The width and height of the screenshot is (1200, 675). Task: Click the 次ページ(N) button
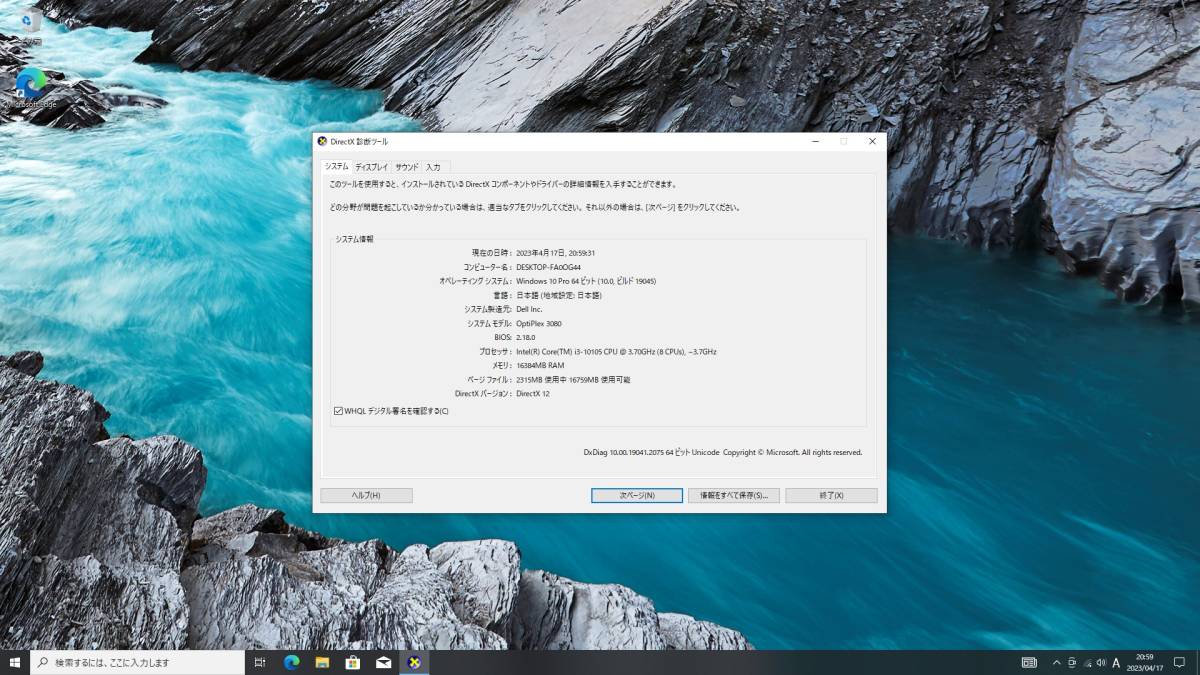637,495
